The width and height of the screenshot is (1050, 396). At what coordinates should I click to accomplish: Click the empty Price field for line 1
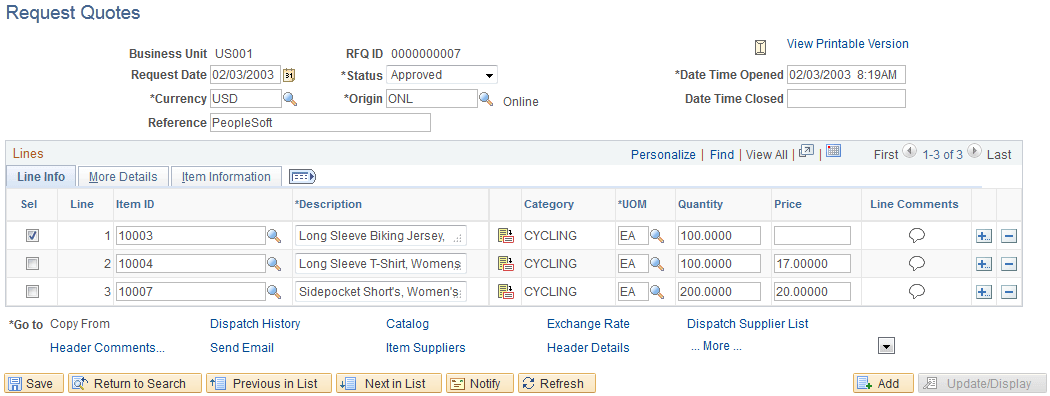pyautogui.click(x=812, y=236)
